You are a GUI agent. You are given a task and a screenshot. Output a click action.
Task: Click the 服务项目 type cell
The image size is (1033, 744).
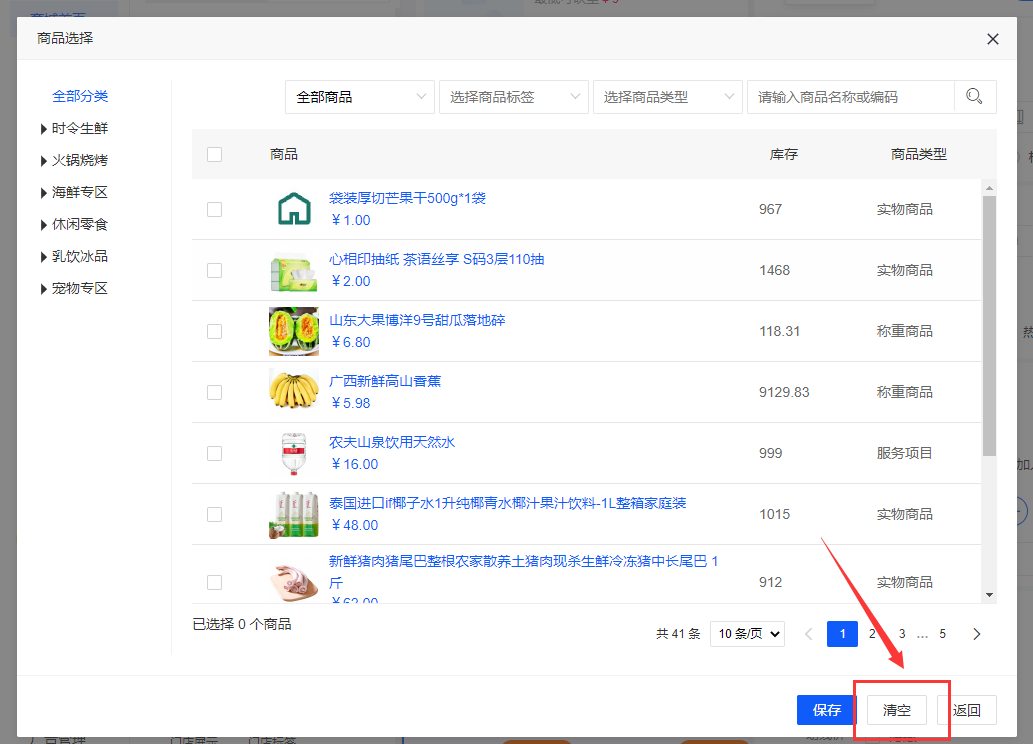coord(905,453)
